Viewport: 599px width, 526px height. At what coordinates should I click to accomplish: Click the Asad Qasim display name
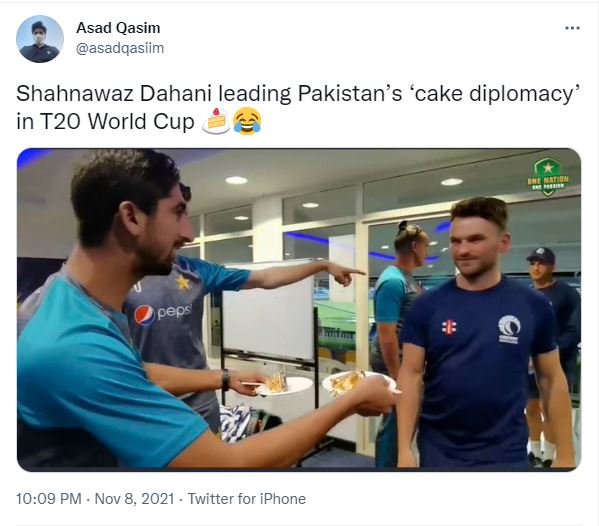tap(118, 28)
